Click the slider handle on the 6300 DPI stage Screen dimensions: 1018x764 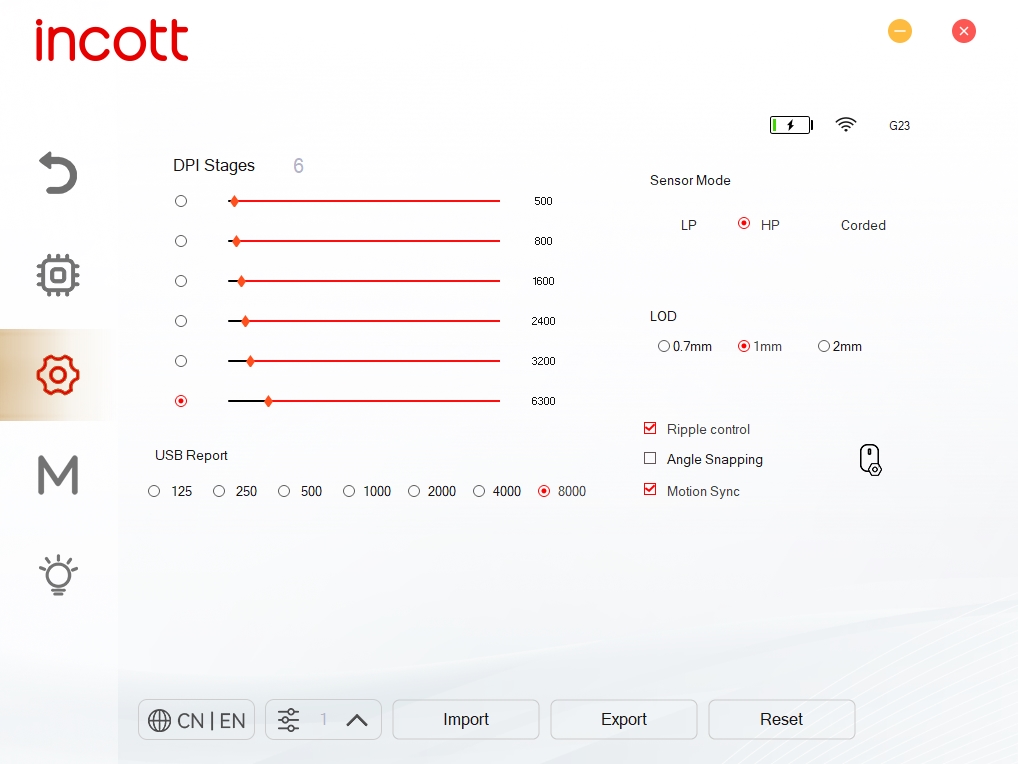tap(268, 401)
